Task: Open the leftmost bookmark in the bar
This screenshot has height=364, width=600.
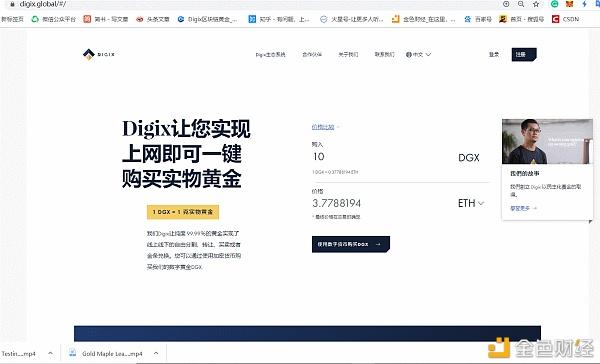Action: pos(12,19)
